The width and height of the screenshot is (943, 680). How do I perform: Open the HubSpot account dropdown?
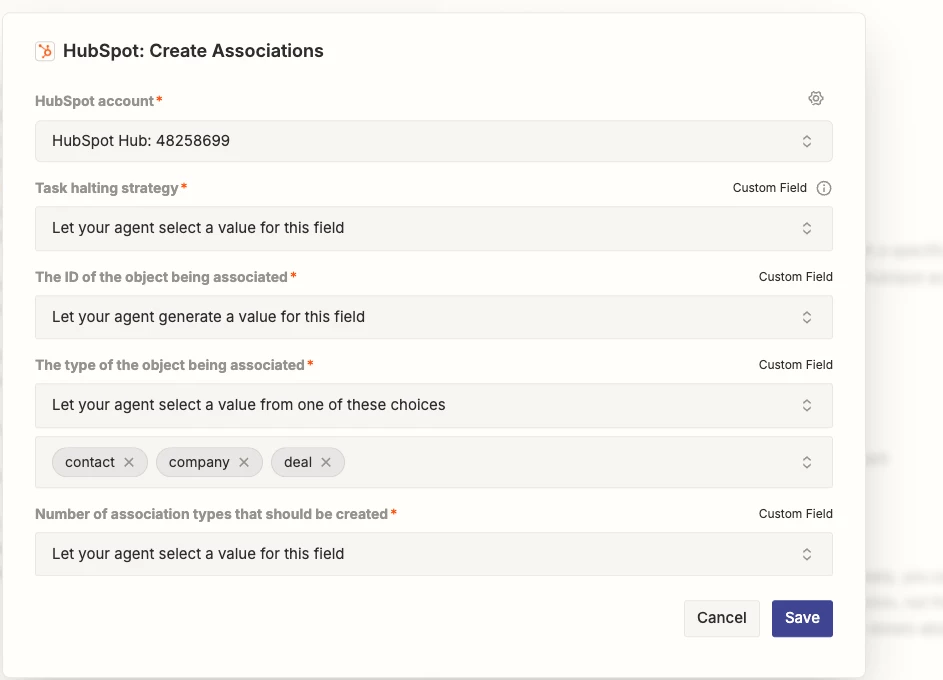[x=433, y=141]
